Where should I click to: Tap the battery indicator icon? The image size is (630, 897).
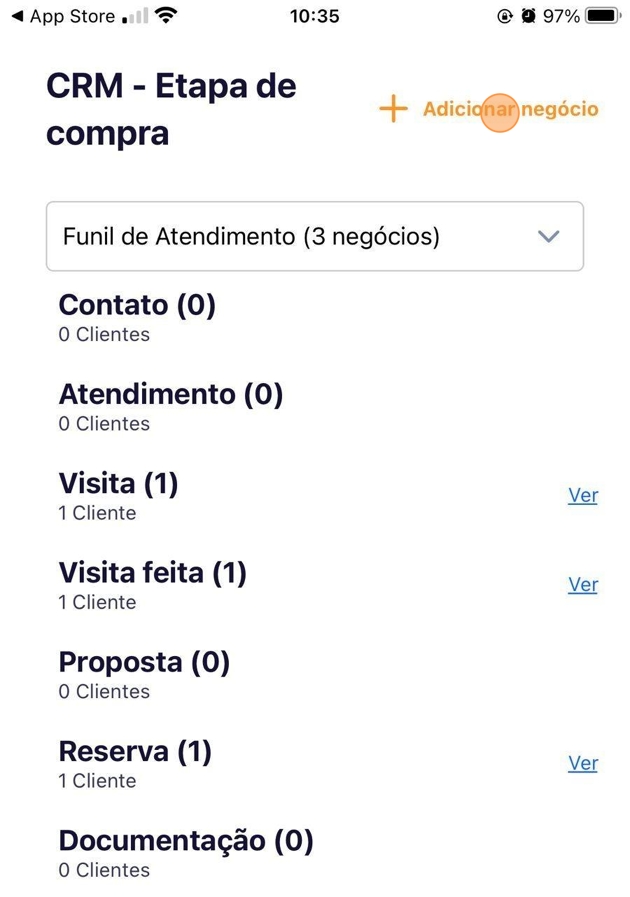(603, 17)
